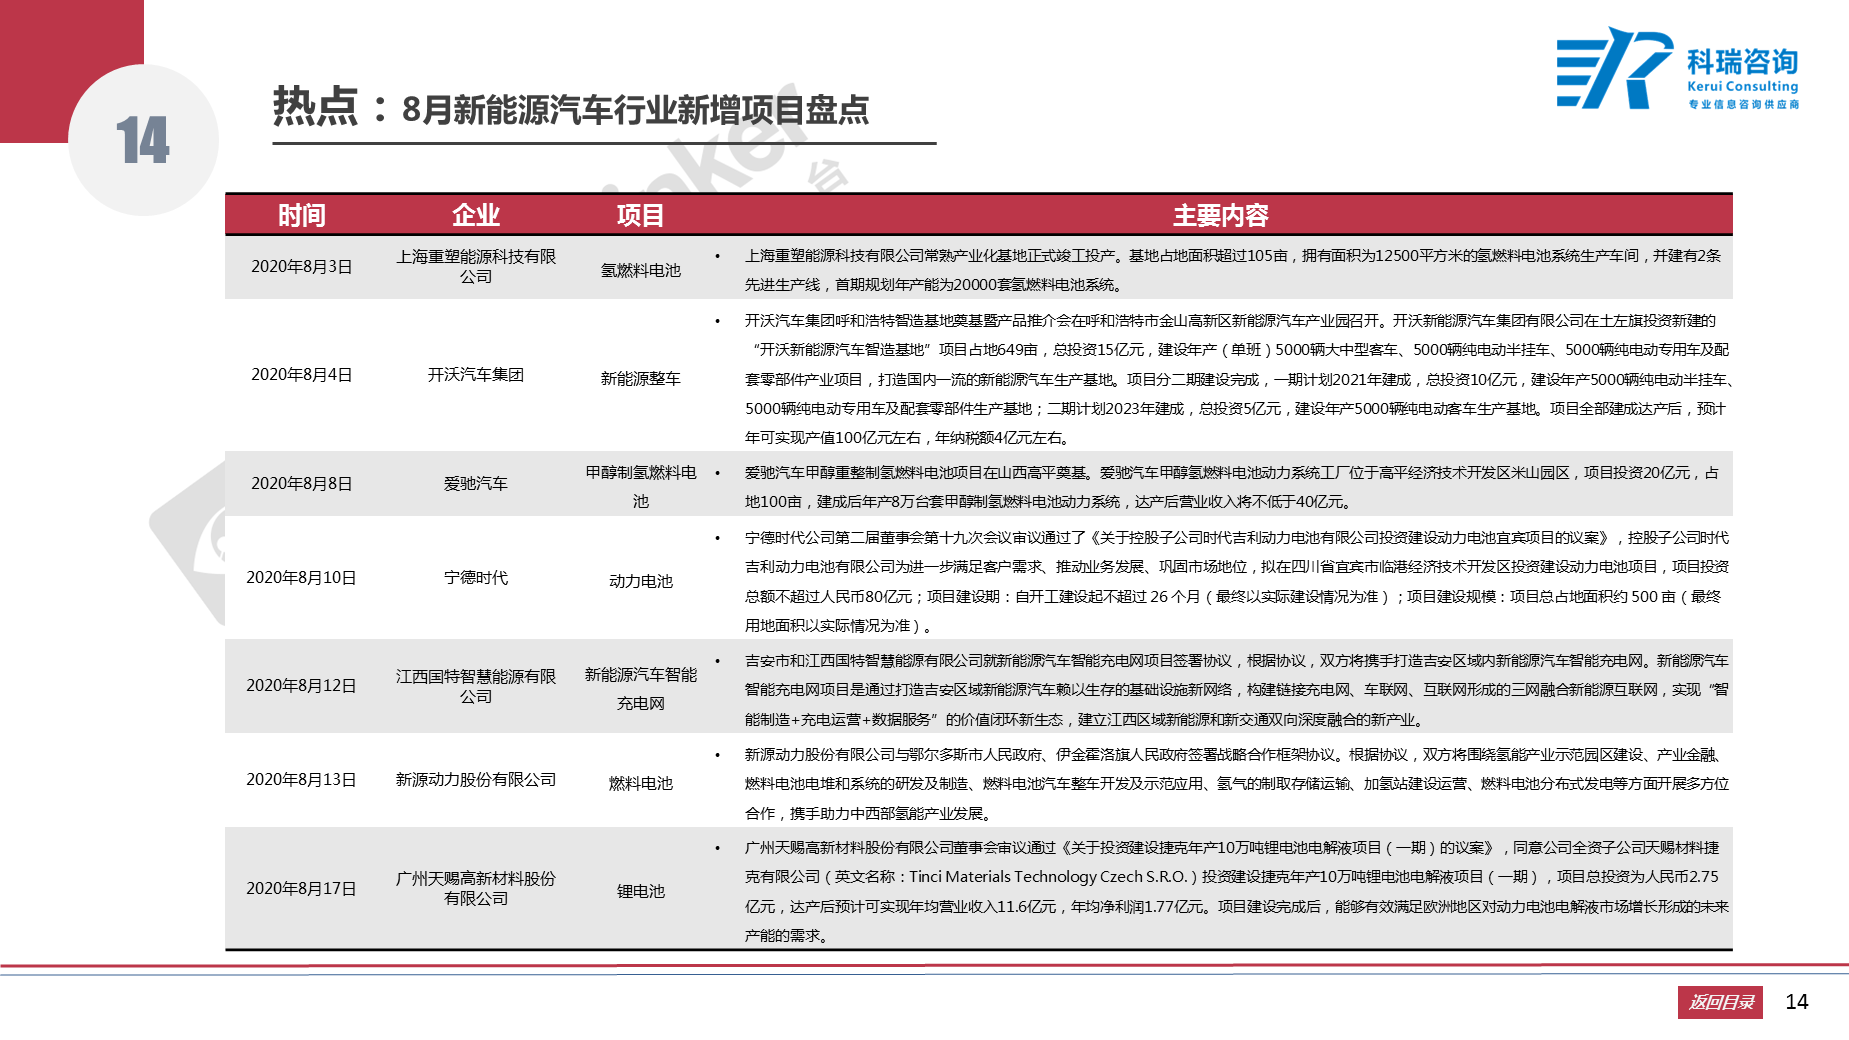Select the date cell 2020年8月10日
Screen dimensions: 1849x1040
[x=302, y=578]
